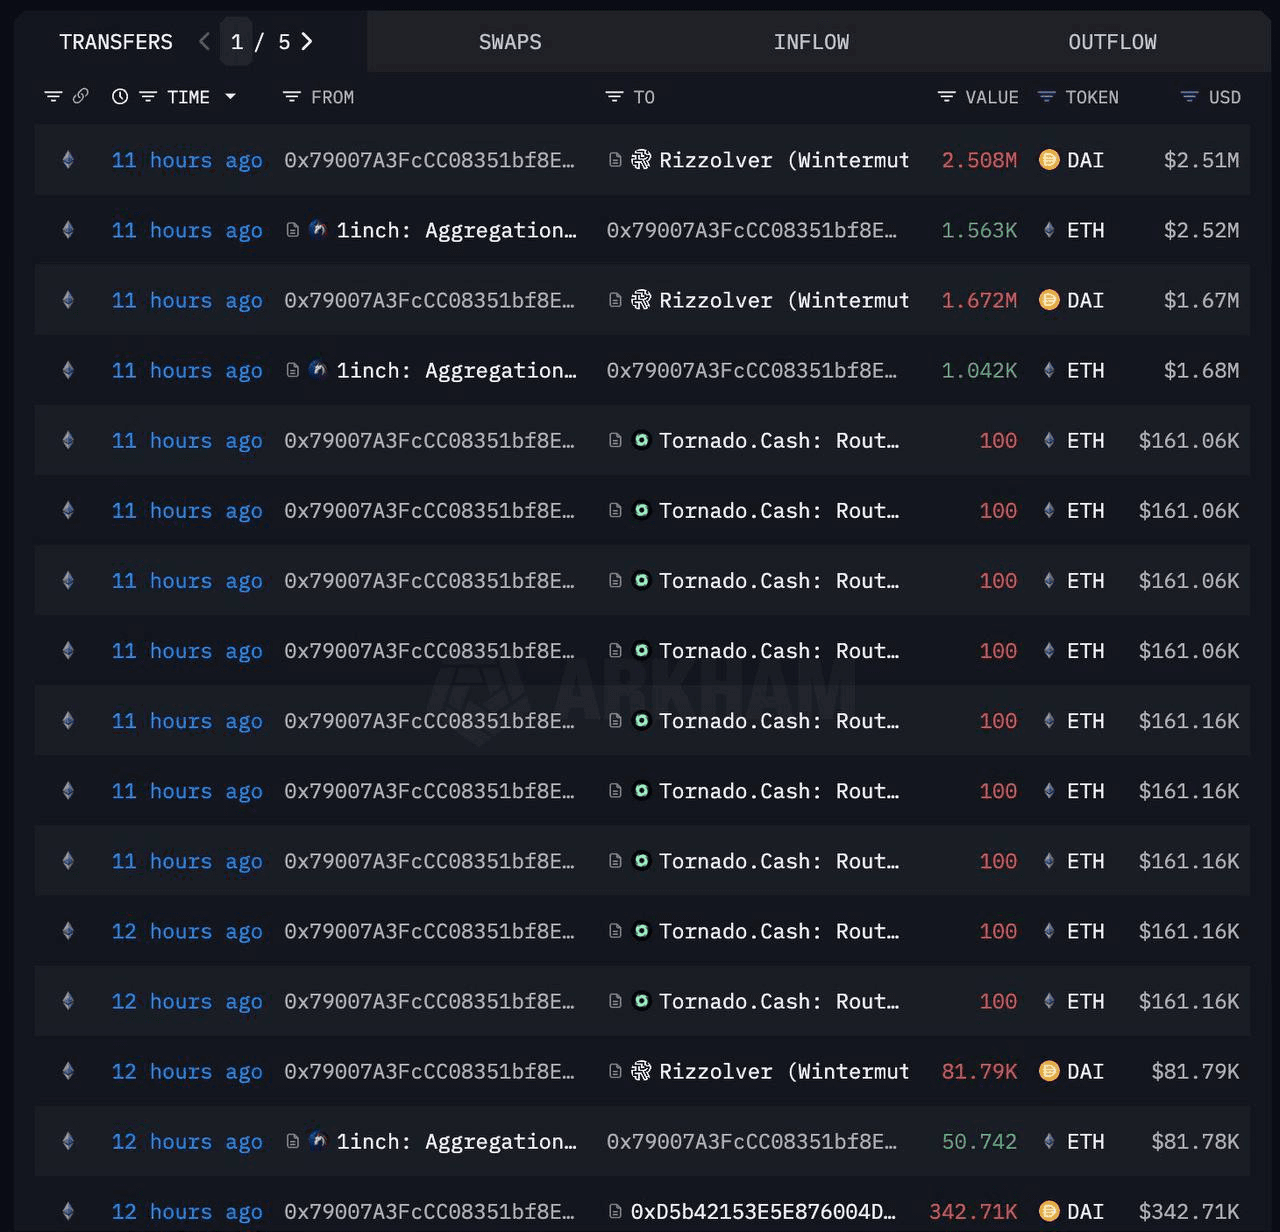Open the 1inch Aggregation sender for the 1.563K ETH transfer
This screenshot has height=1232, width=1280.
point(455,230)
